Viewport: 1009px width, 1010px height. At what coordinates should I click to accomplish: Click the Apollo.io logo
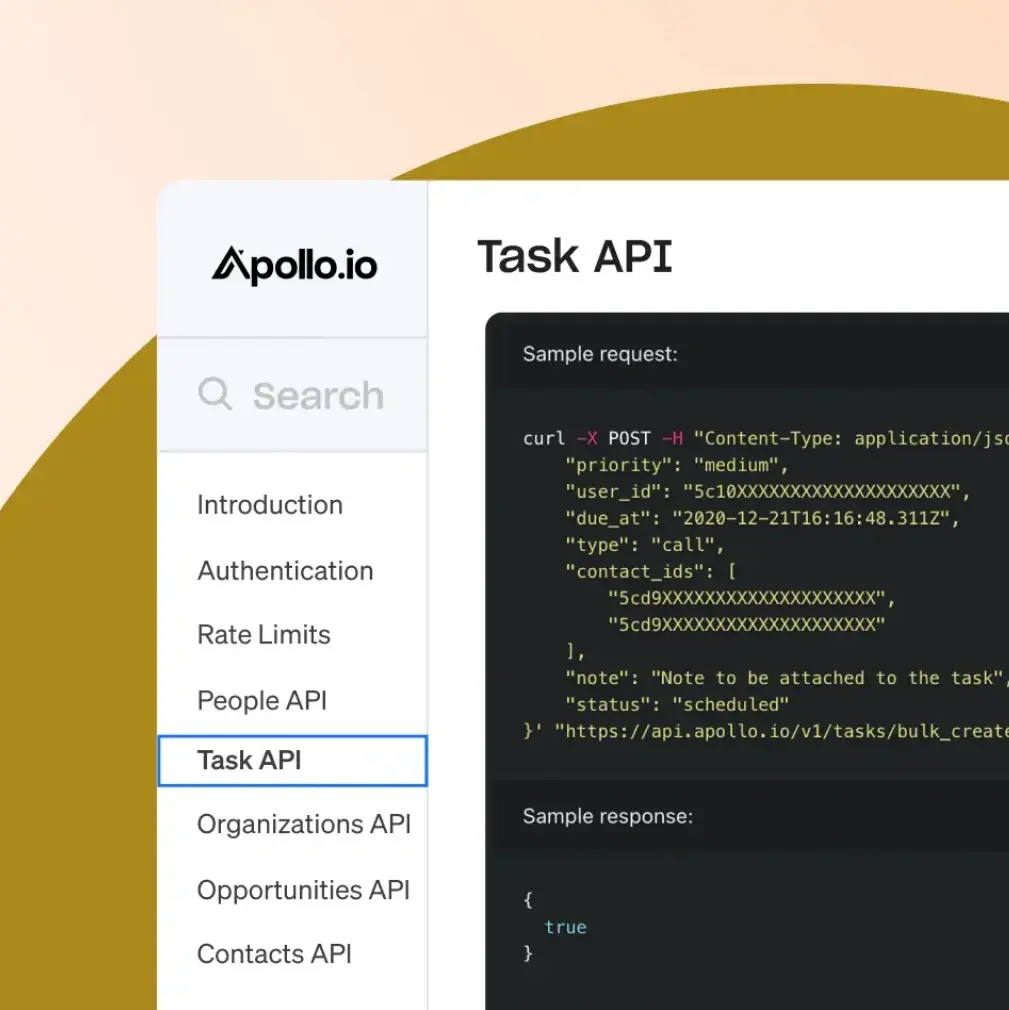293,264
